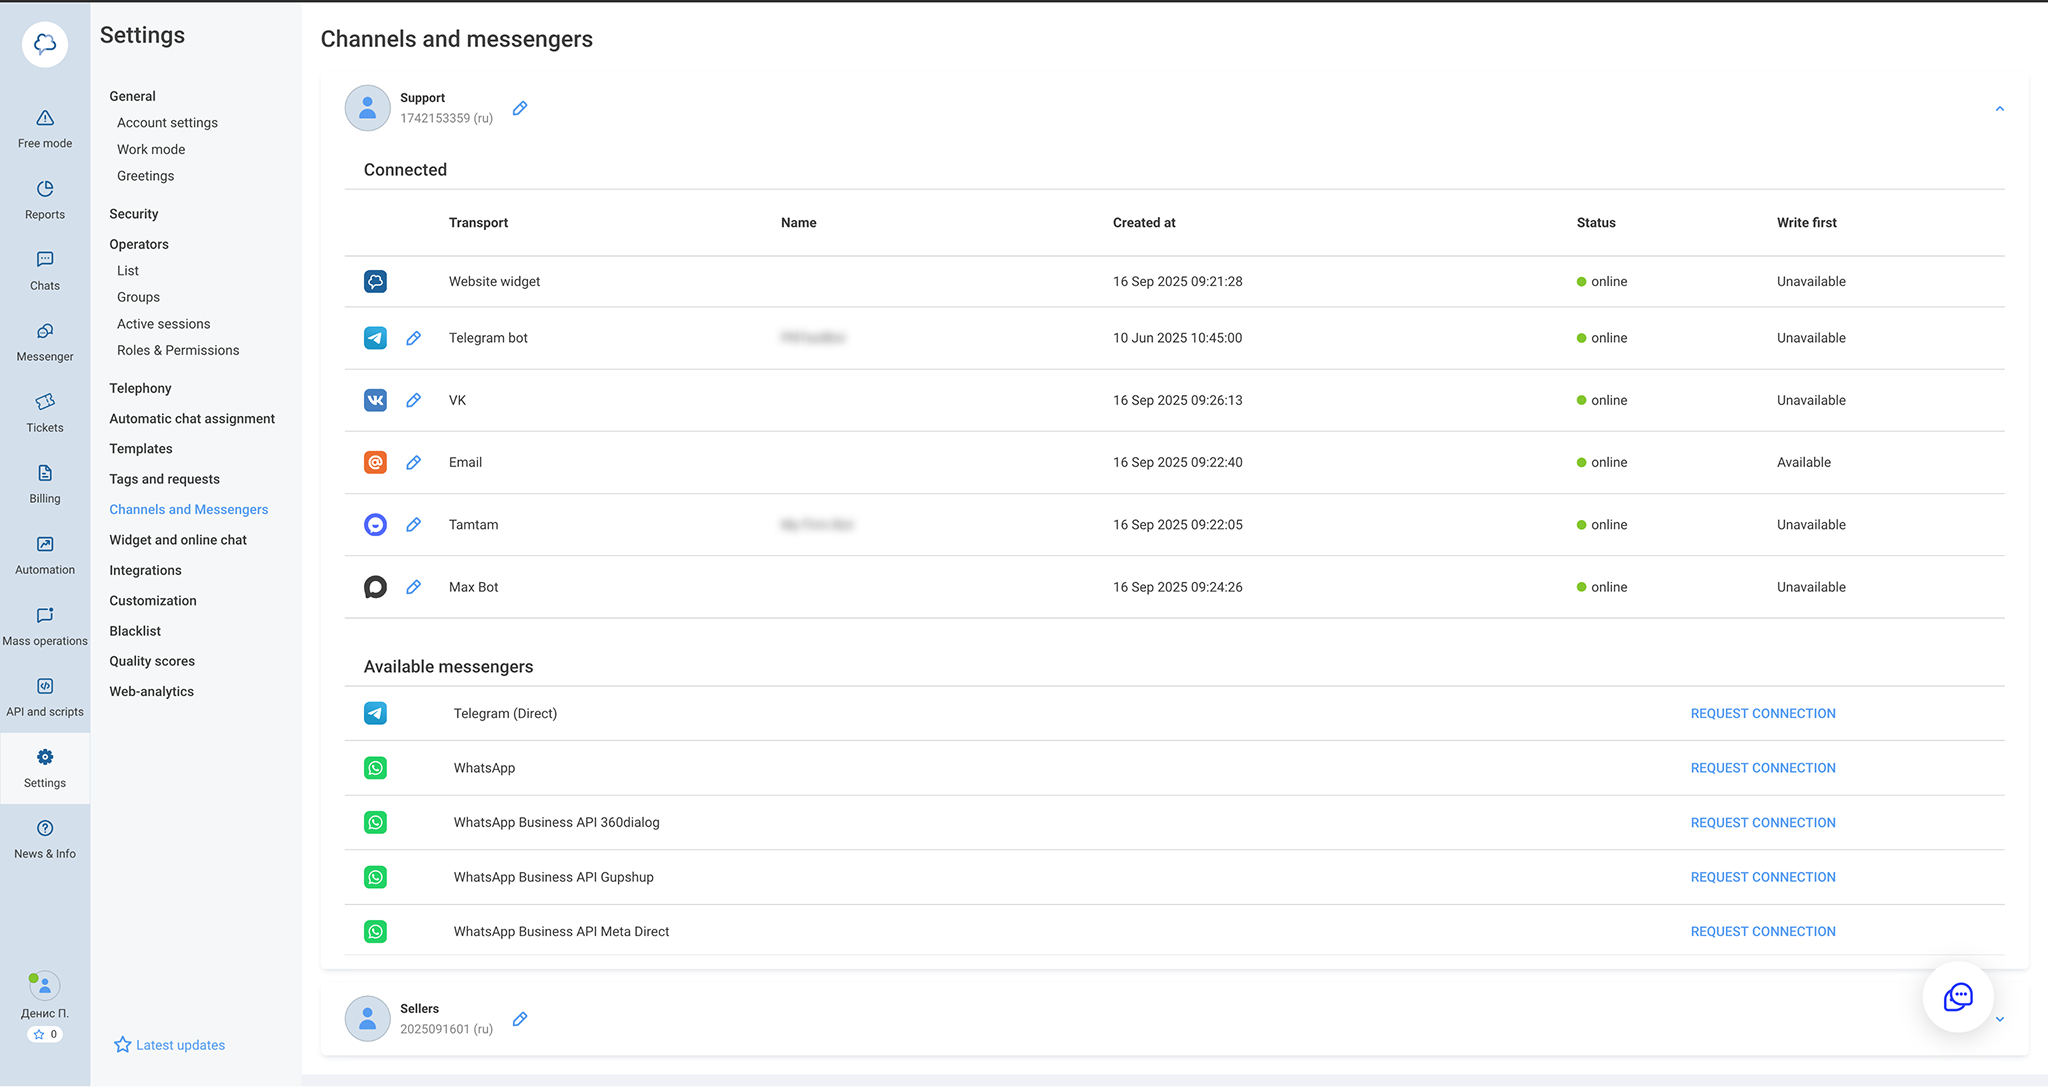
Task: Rename the Support channel group
Action: (x=520, y=108)
